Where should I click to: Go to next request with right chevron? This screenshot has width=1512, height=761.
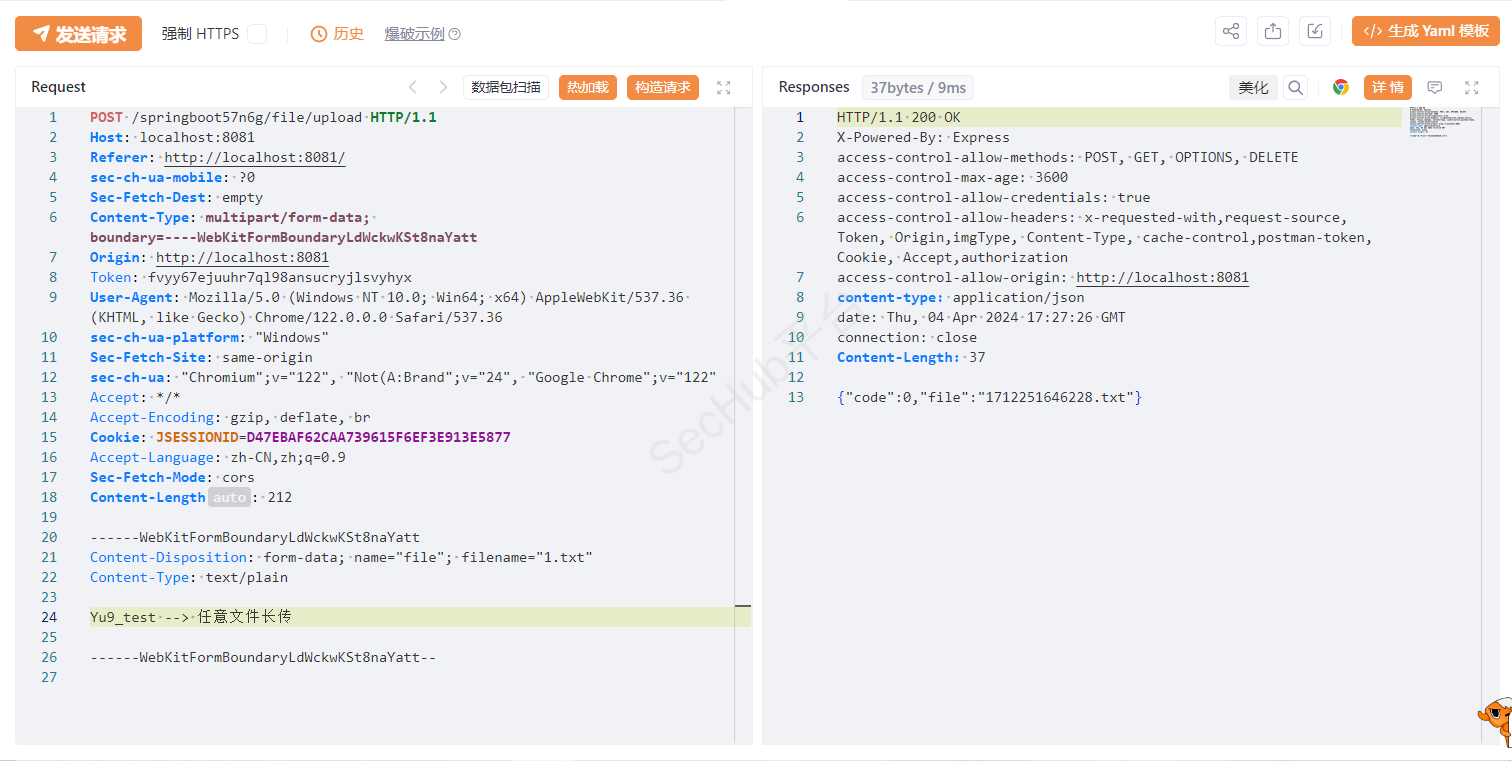tap(442, 88)
